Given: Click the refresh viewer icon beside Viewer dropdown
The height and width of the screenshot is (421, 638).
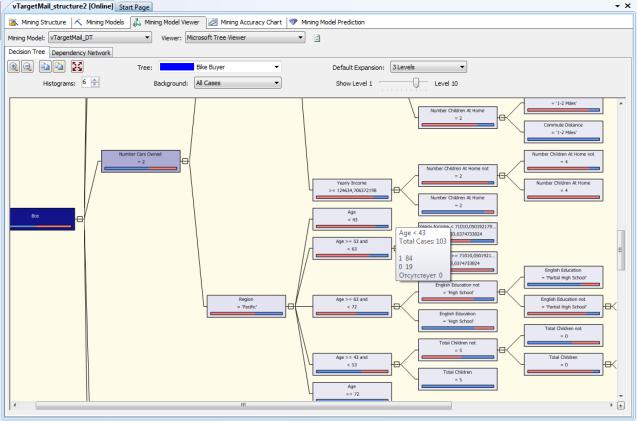Looking at the screenshot, I should tap(317, 38).
